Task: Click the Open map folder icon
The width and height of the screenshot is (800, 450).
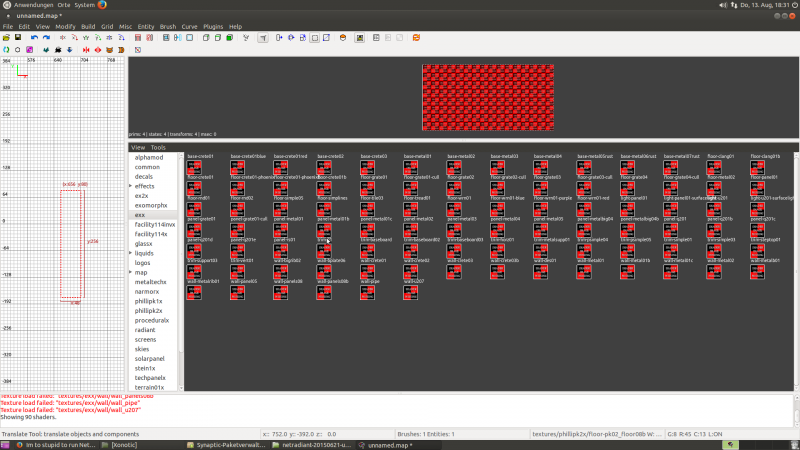Action: pos(7,38)
